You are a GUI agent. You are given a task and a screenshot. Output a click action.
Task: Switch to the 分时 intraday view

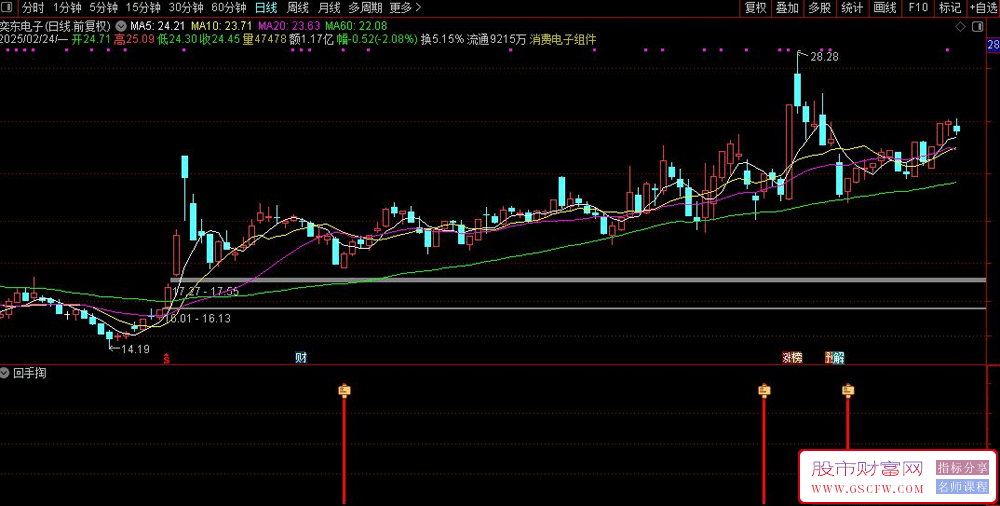pyautogui.click(x=33, y=8)
